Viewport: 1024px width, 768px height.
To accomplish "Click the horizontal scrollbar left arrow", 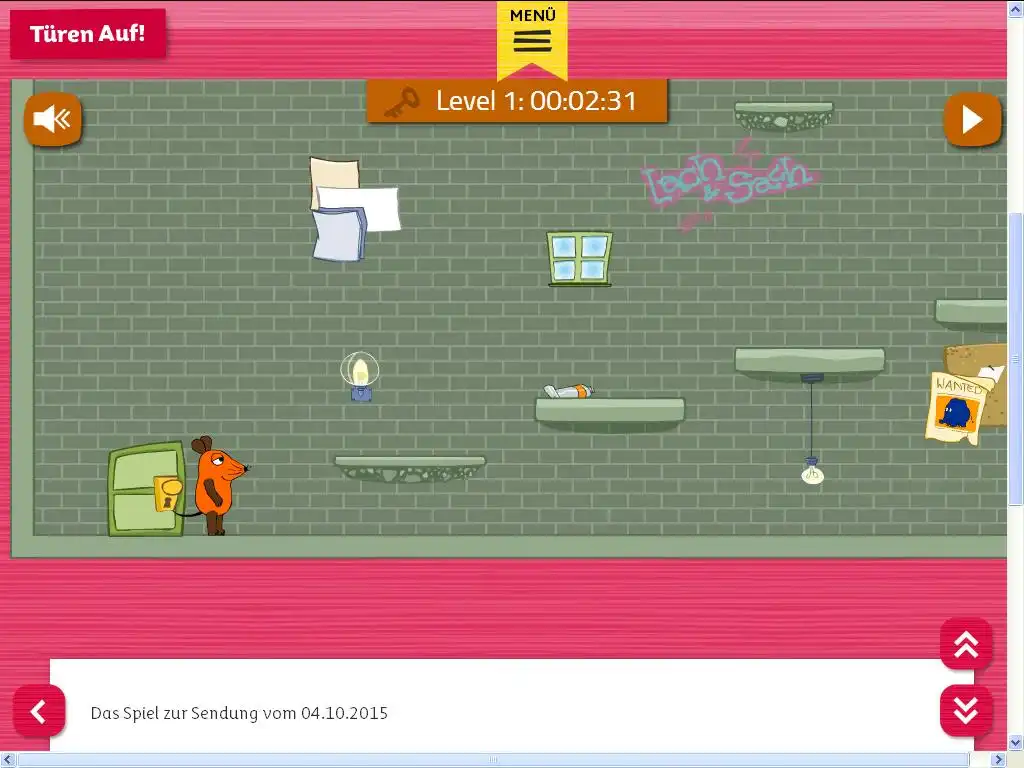I will pyautogui.click(x=7, y=760).
